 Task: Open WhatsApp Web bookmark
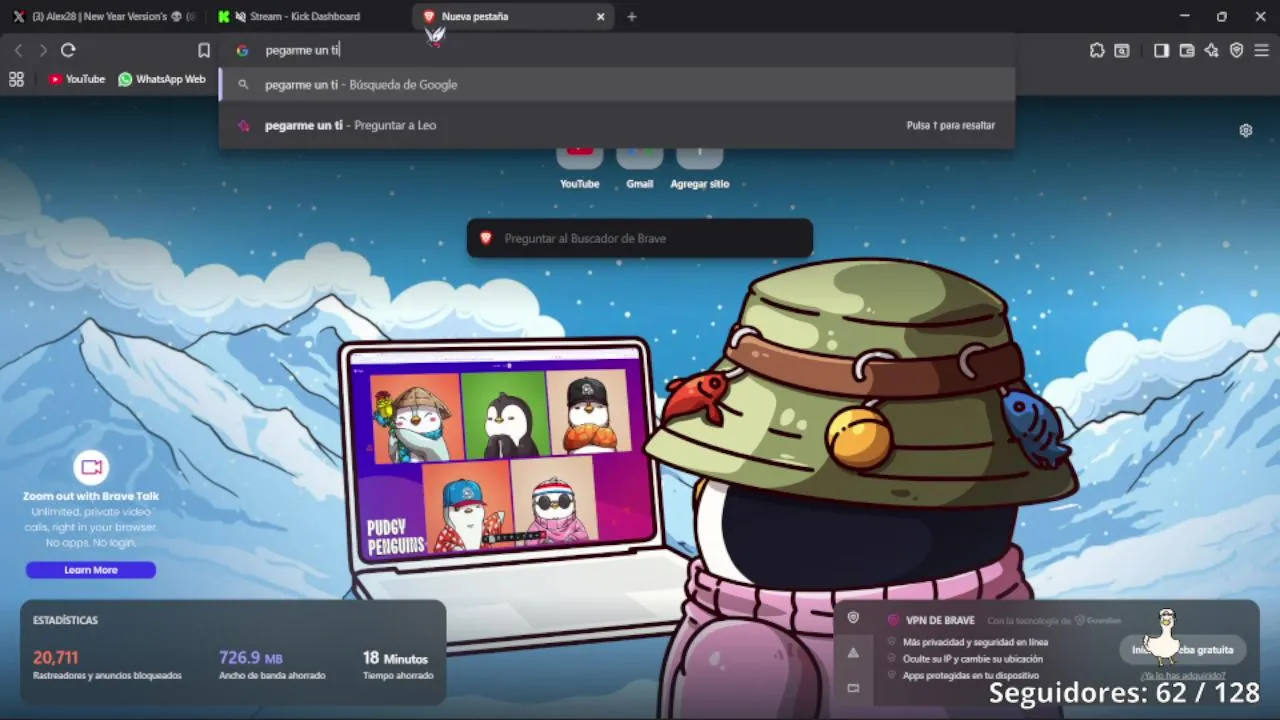(162, 79)
